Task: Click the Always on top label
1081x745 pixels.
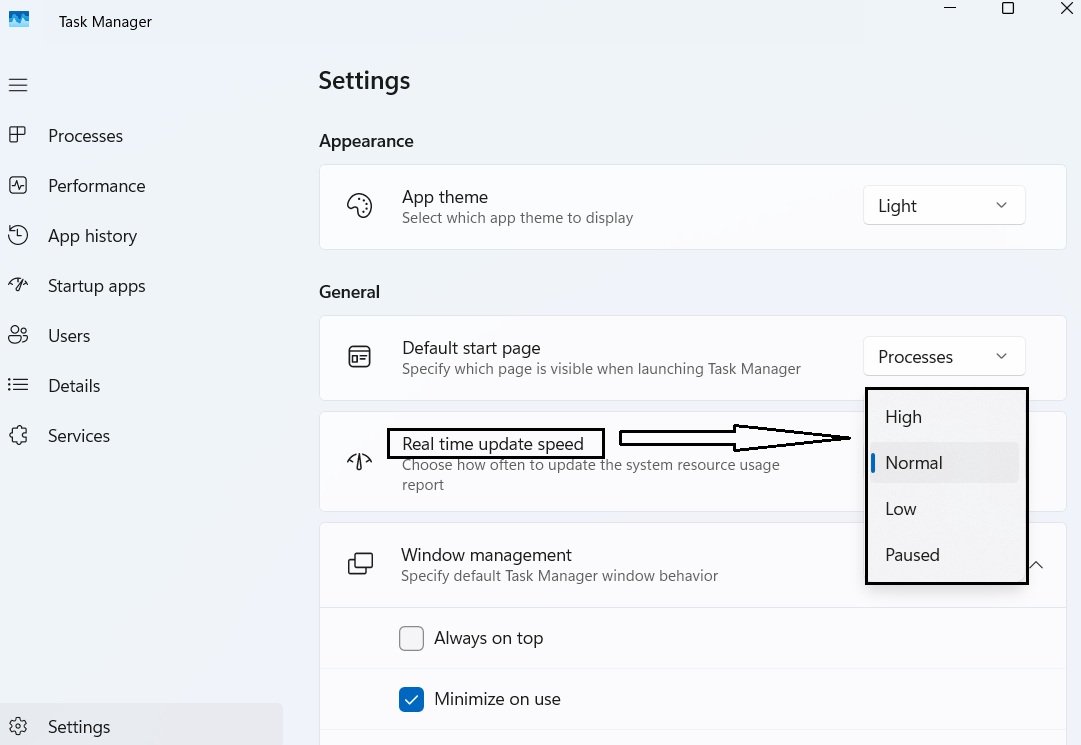Action: pos(488,638)
